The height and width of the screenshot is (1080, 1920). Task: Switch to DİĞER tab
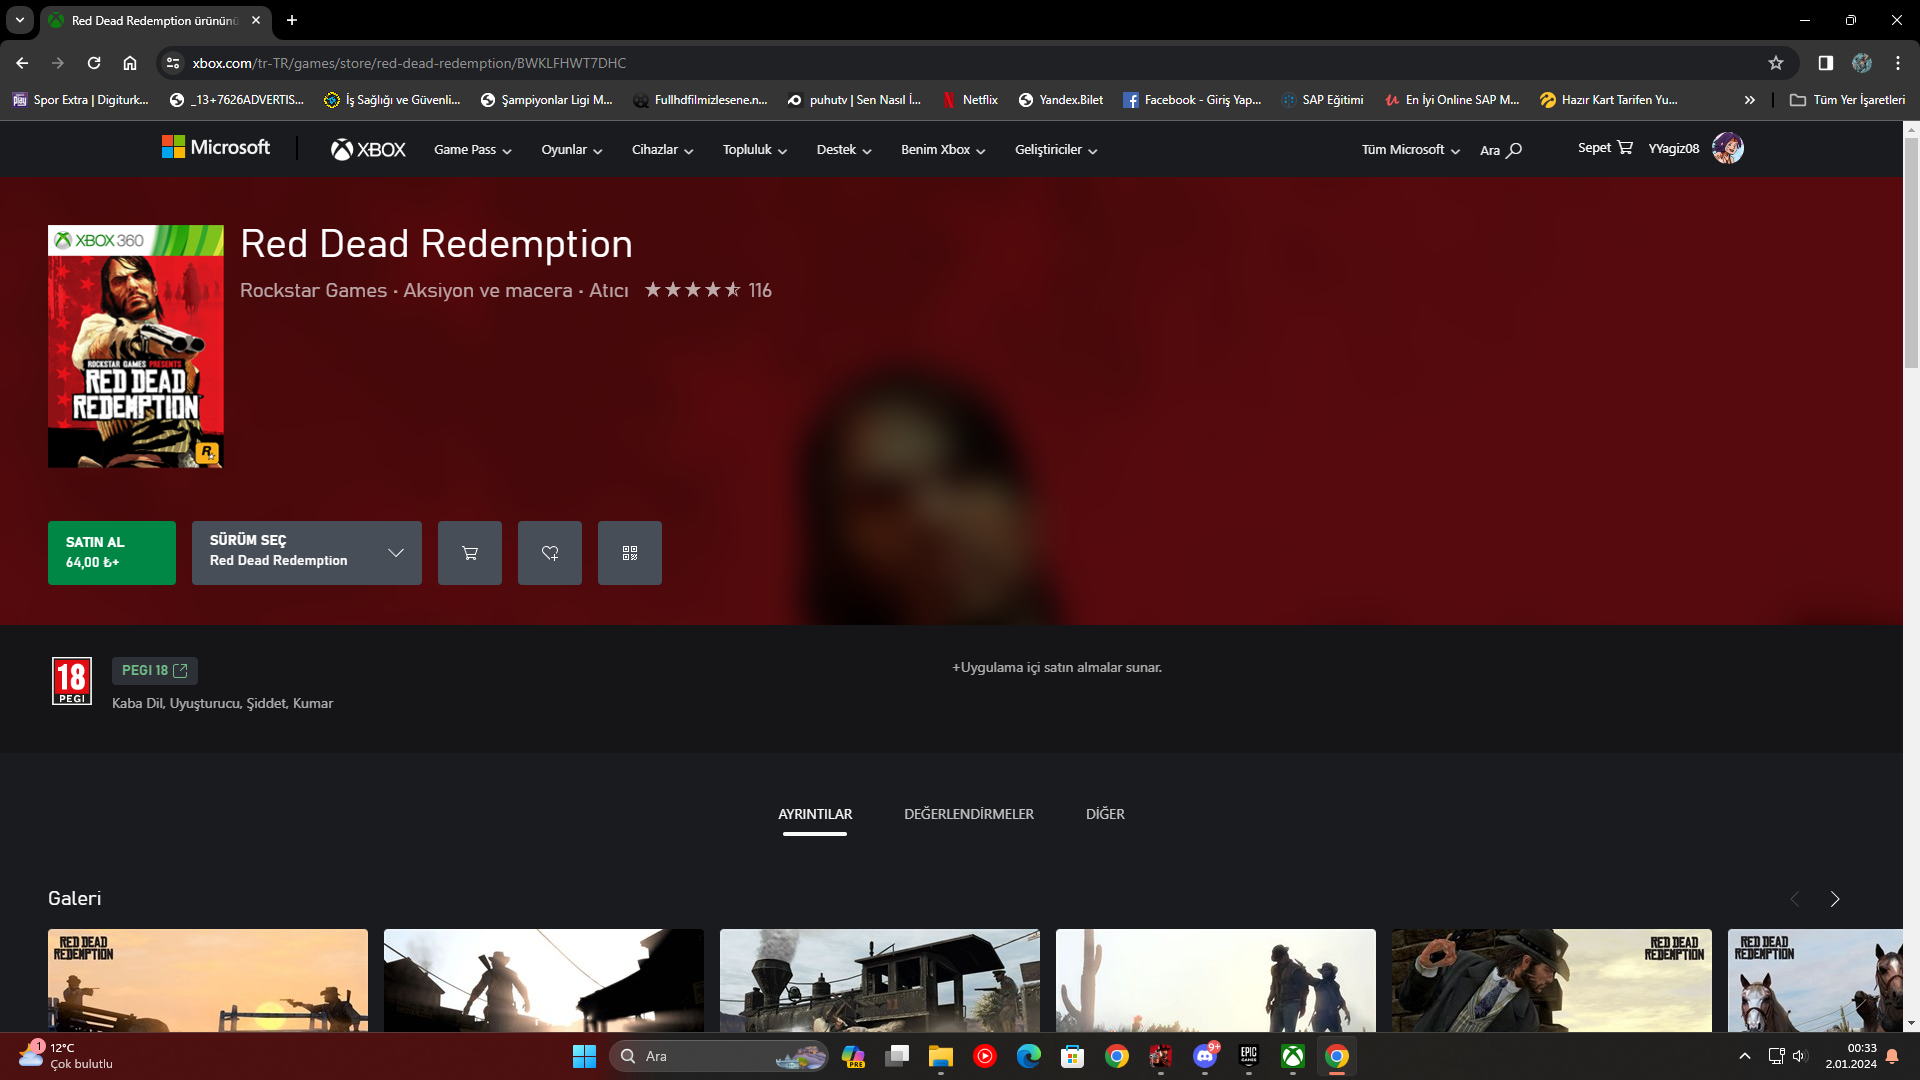1105,814
